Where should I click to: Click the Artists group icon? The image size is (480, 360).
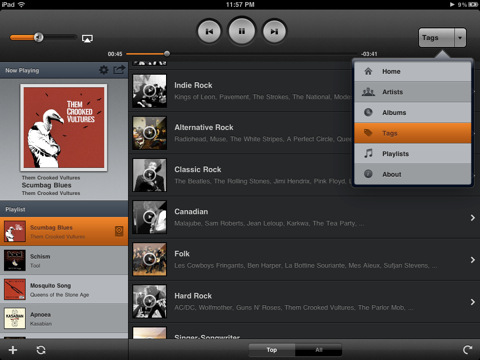click(x=368, y=92)
